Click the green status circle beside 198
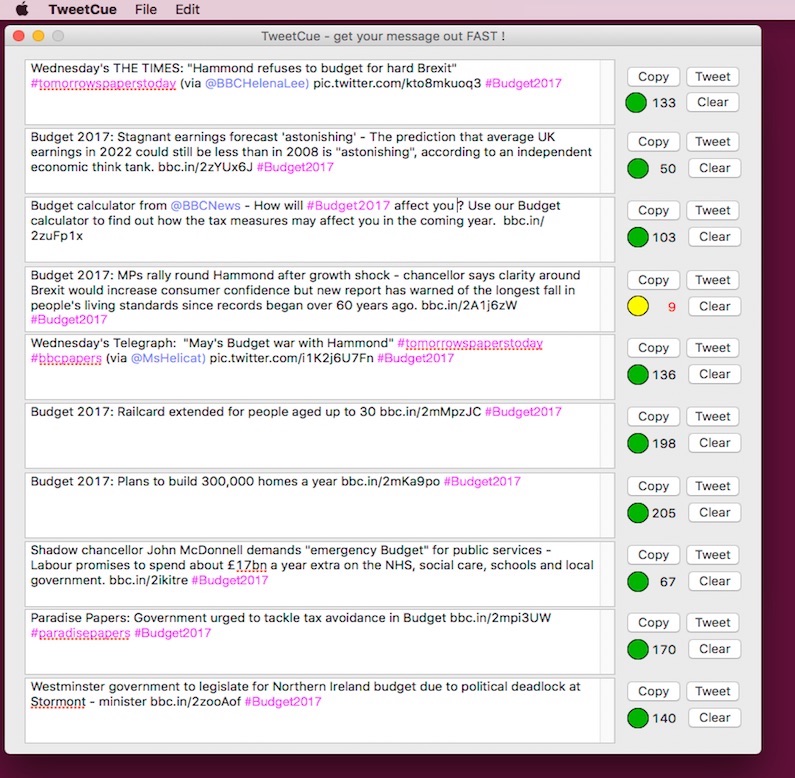 638,443
